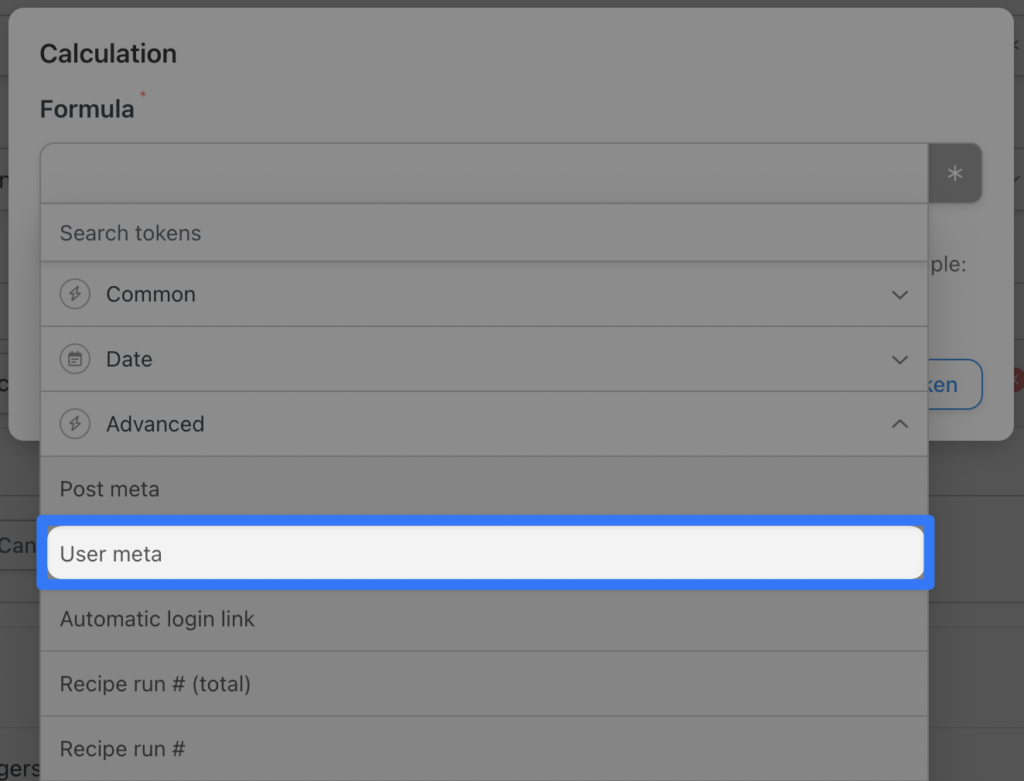Click the calendar icon beside Date
Viewport: 1024px width, 781px height.
75,359
